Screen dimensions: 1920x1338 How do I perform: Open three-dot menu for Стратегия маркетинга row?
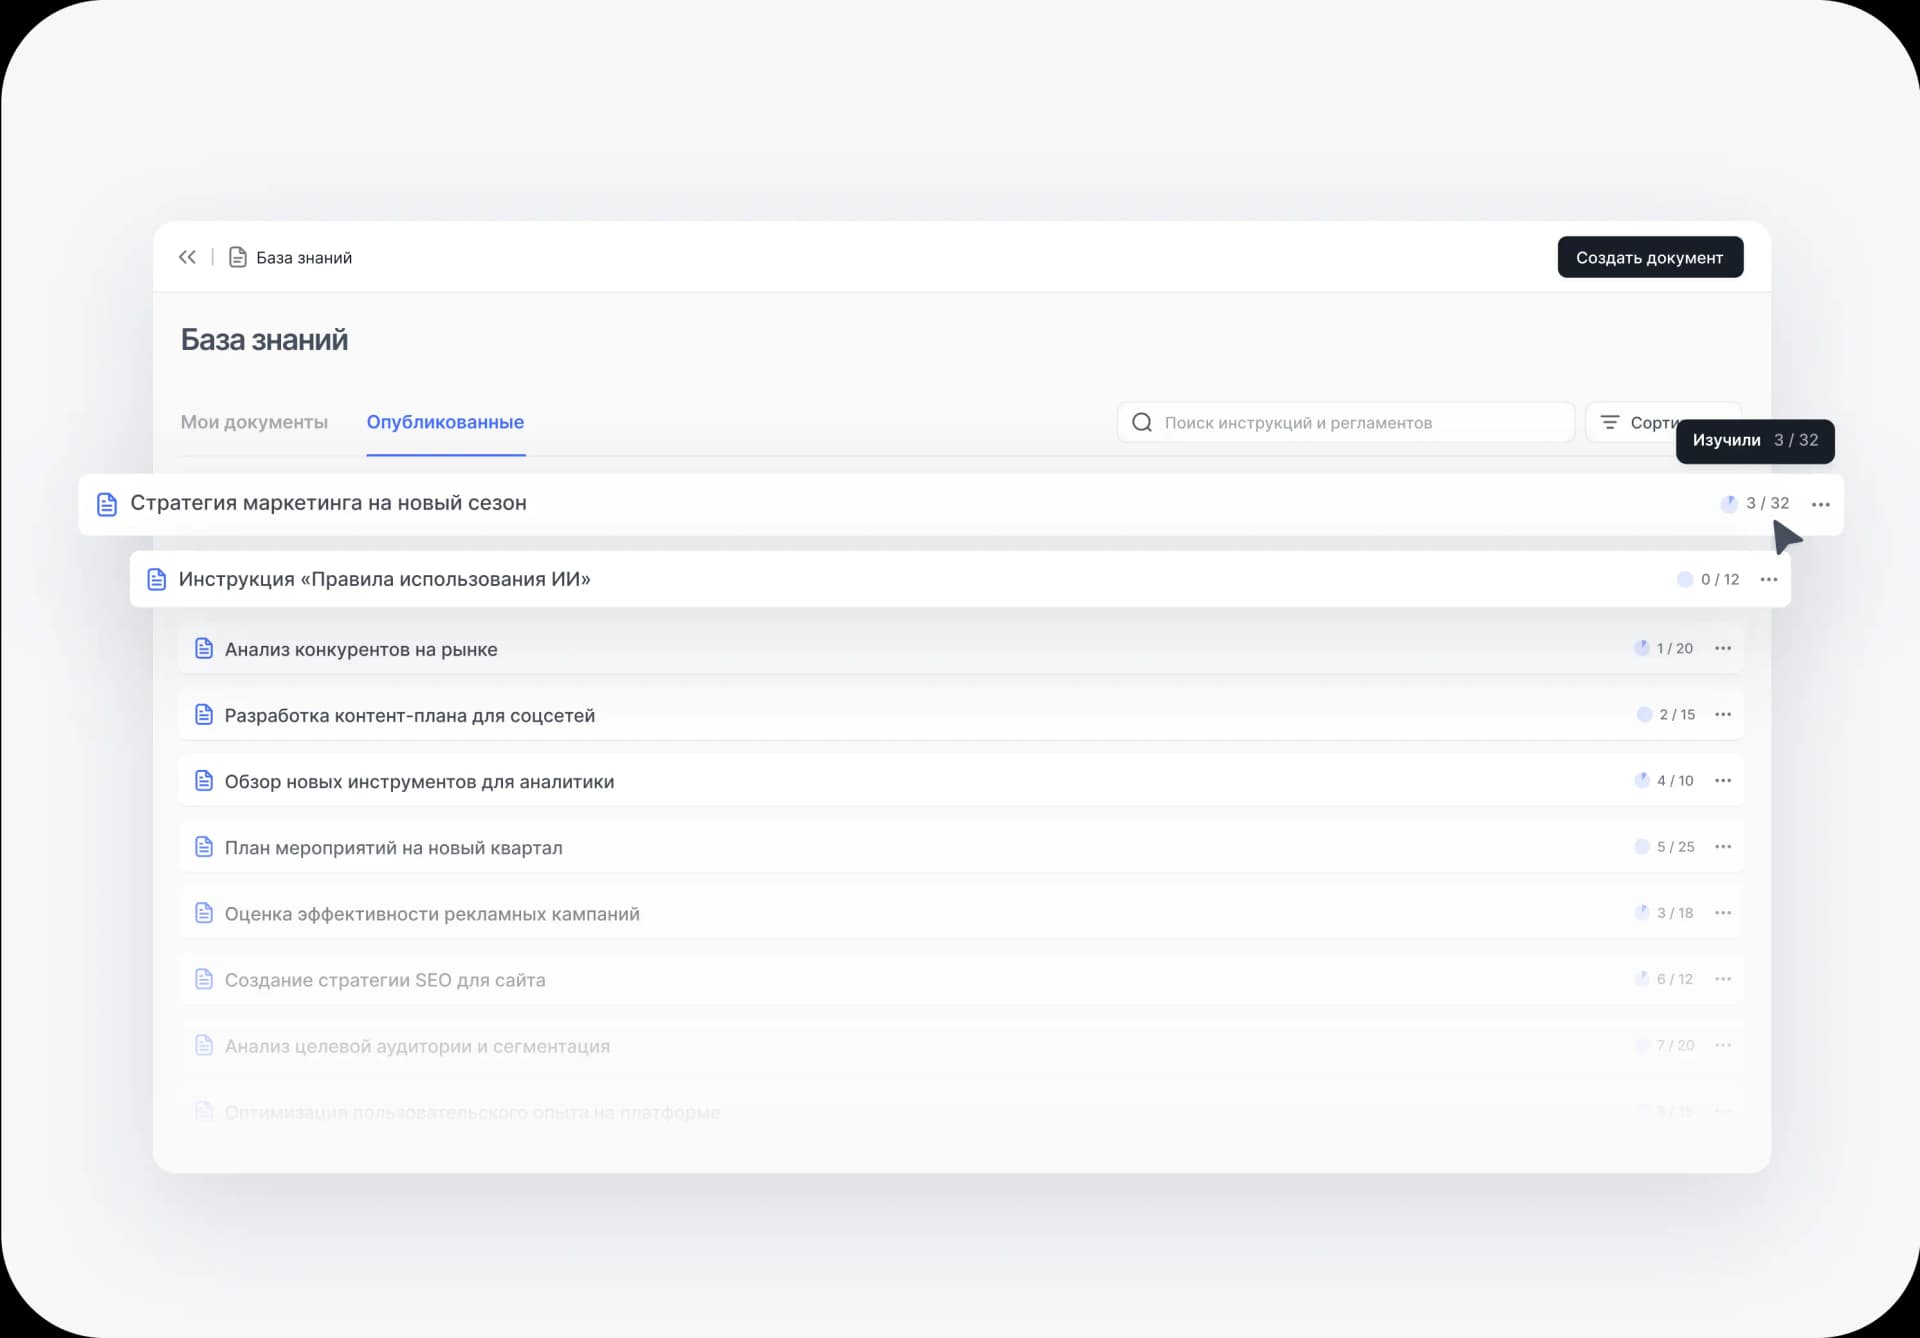1820,504
